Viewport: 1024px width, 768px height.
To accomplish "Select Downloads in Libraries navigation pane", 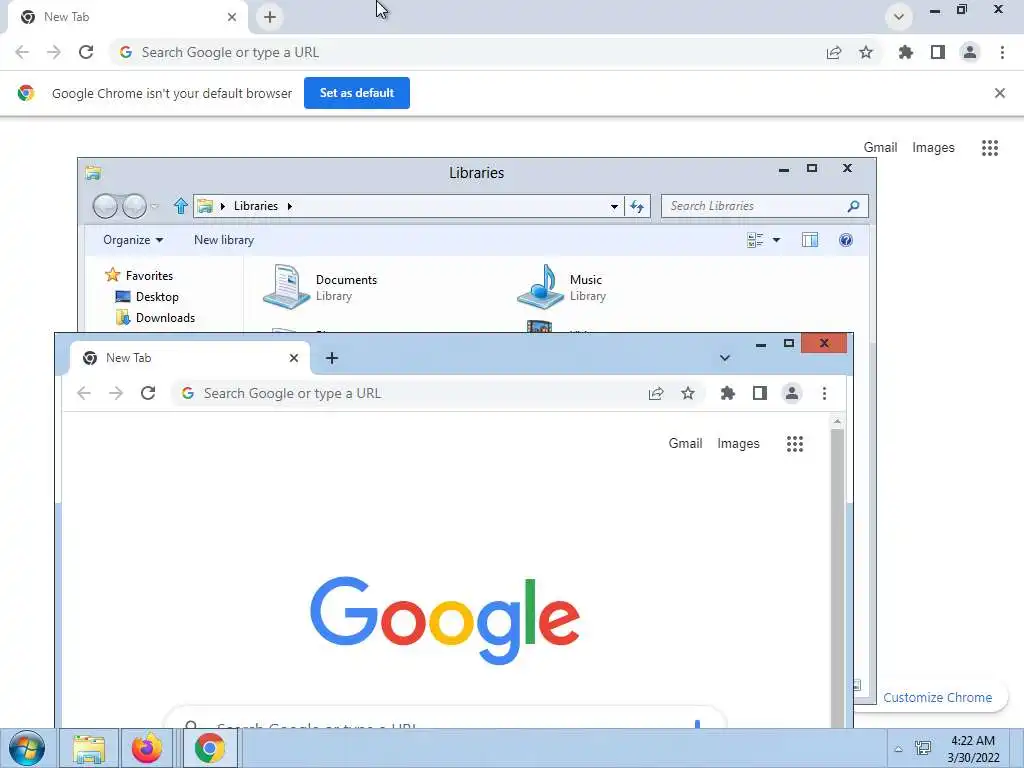I will click(x=155, y=318).
